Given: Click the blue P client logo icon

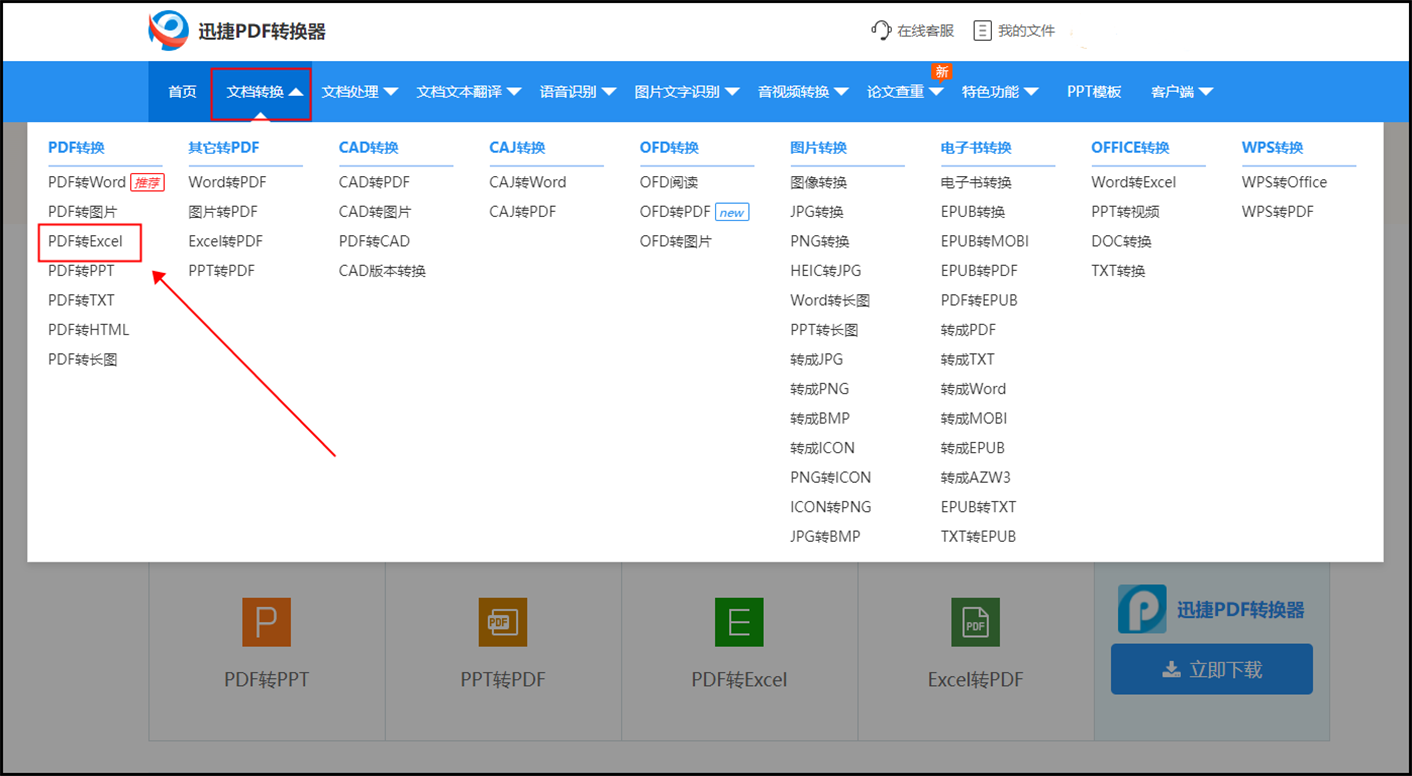Looking at the screenshot, I should (1142, 609).
